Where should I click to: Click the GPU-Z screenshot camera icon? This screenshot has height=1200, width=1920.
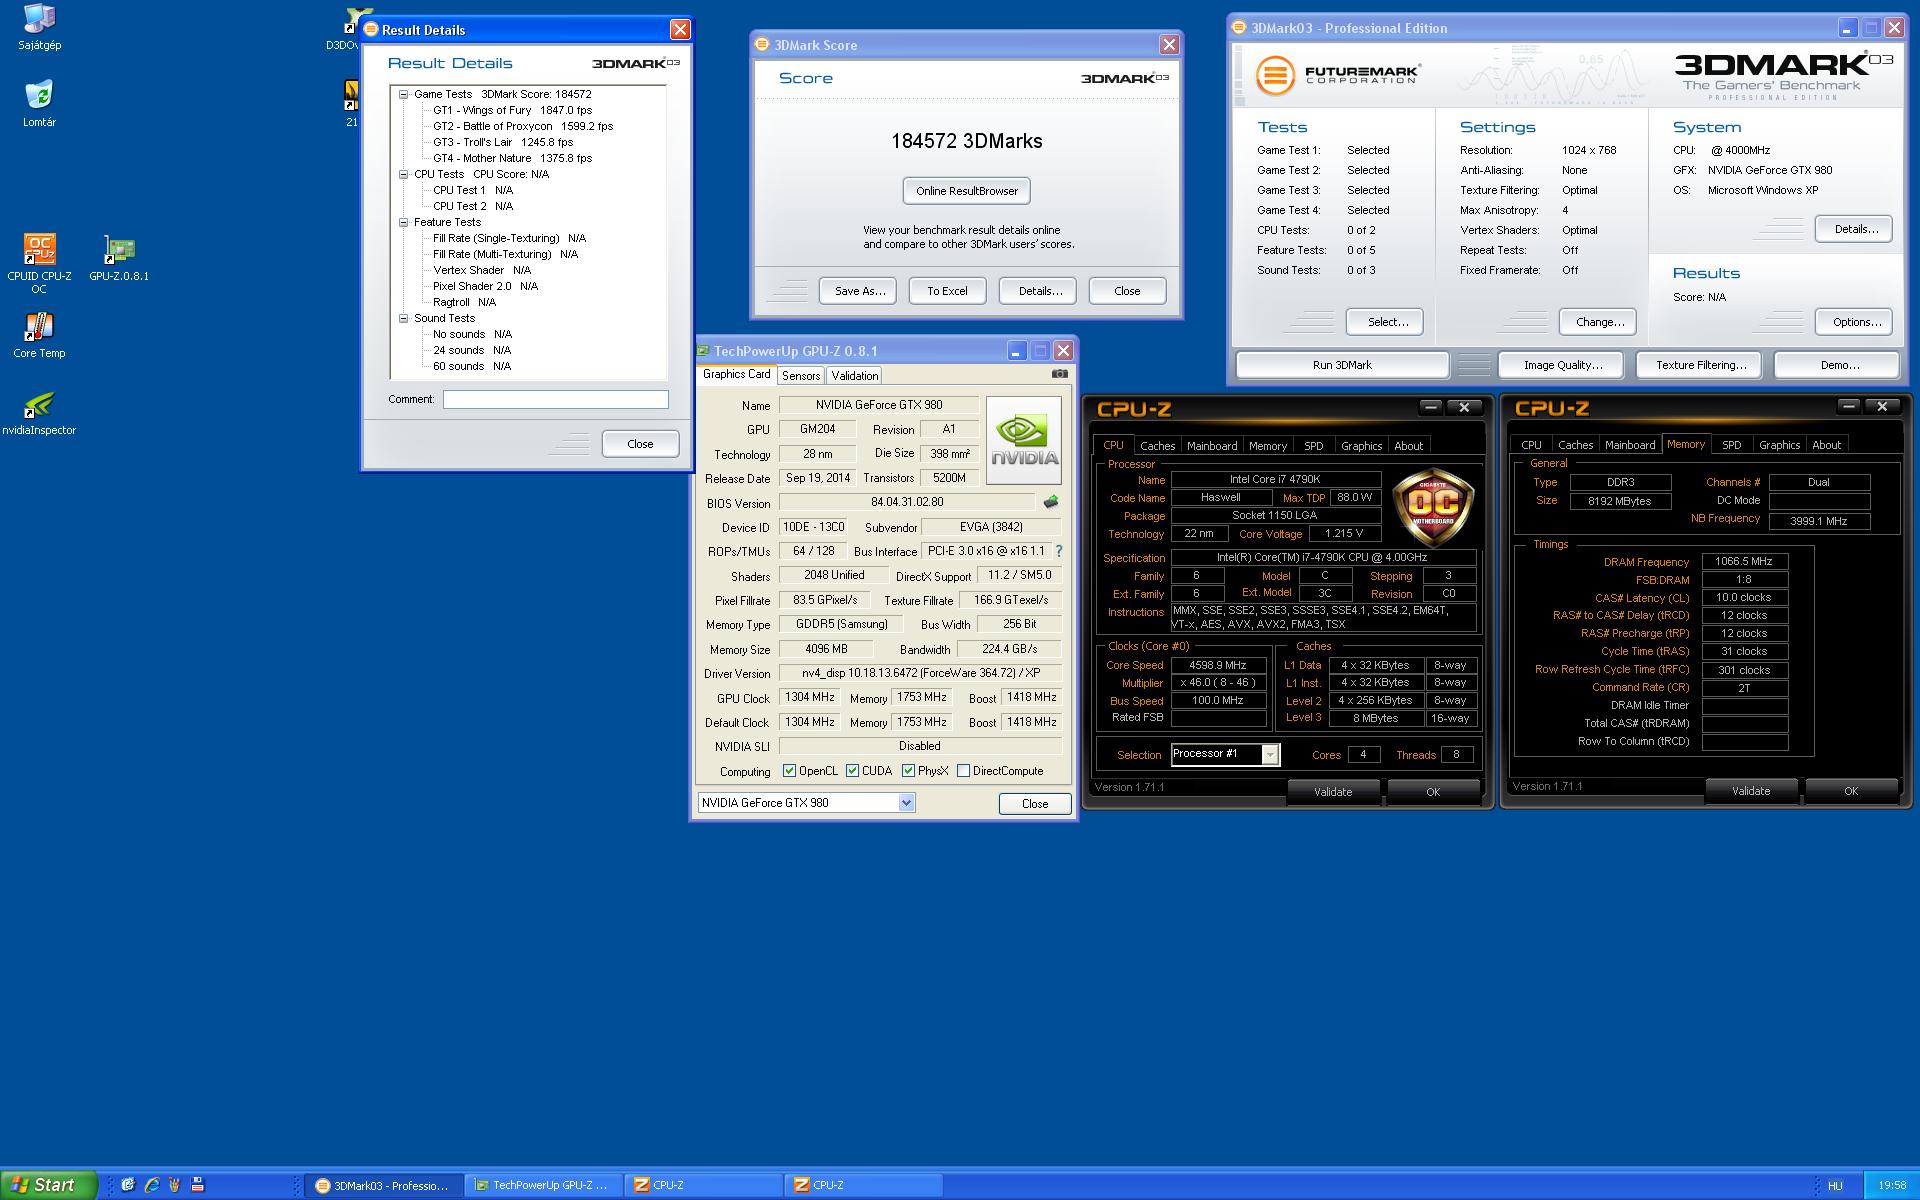(1059, 374)
